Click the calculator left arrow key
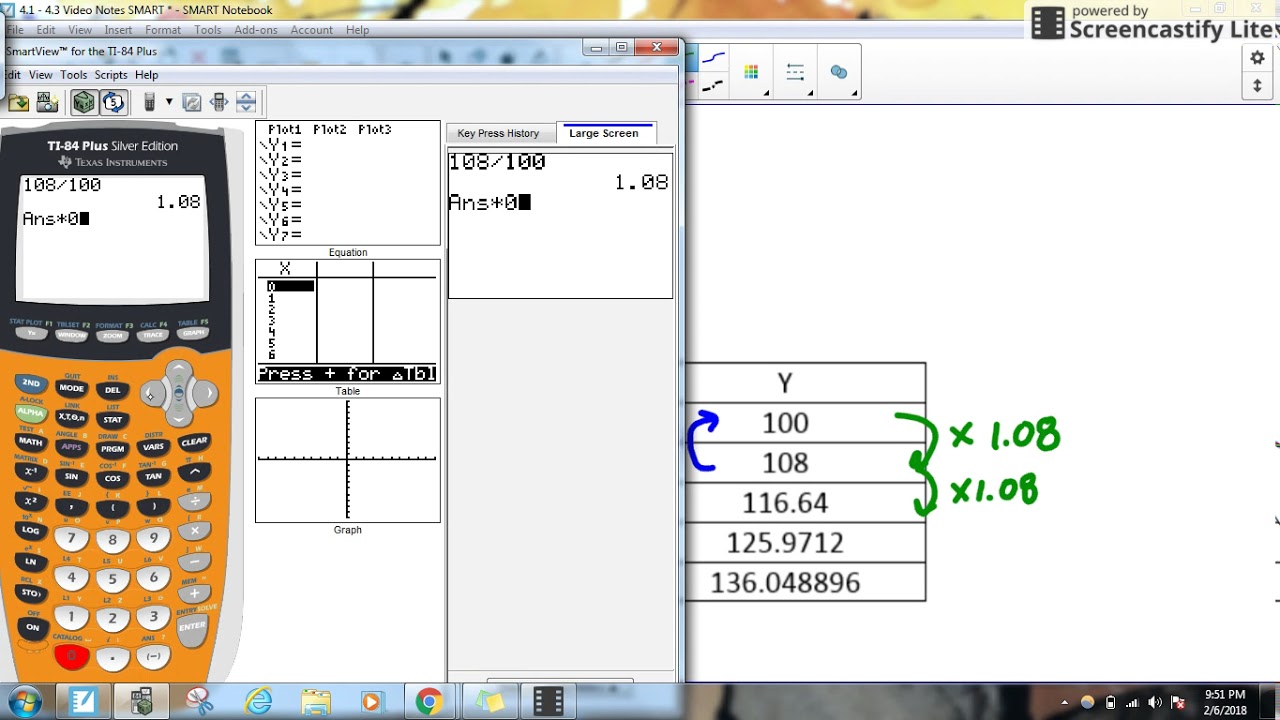 [150, 394]
